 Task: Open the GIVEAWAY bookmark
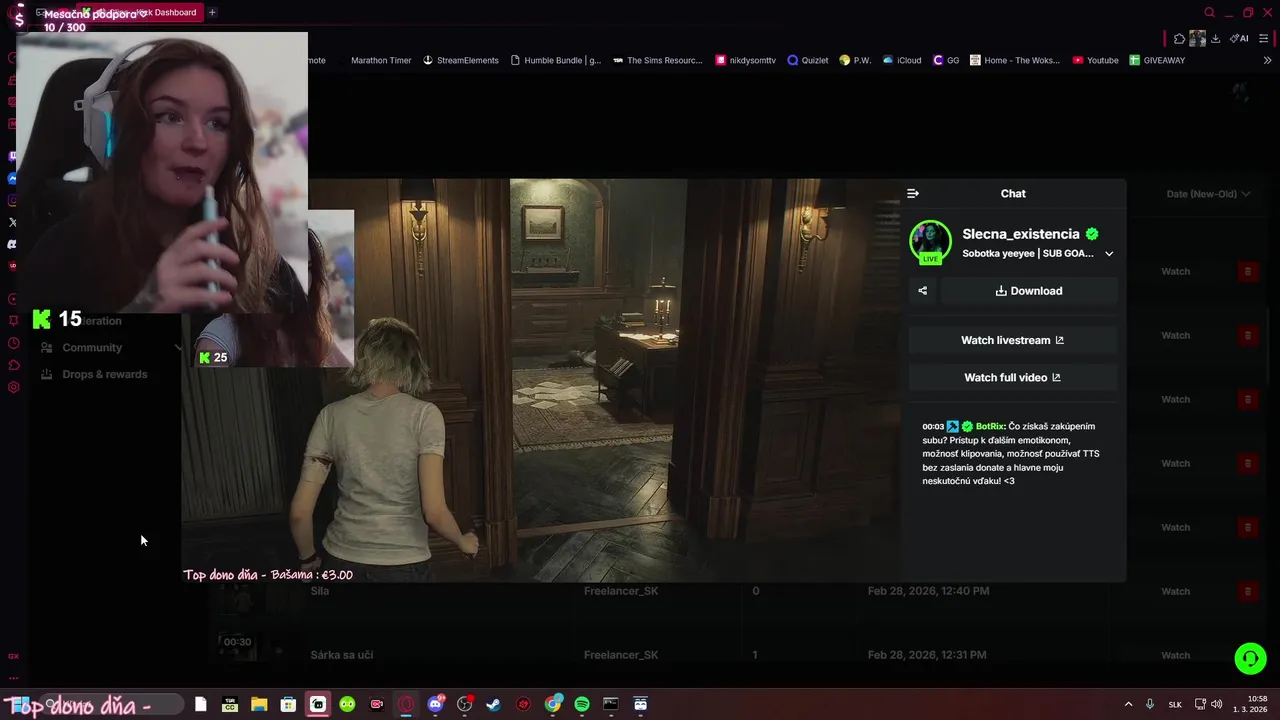(1157, 60)
